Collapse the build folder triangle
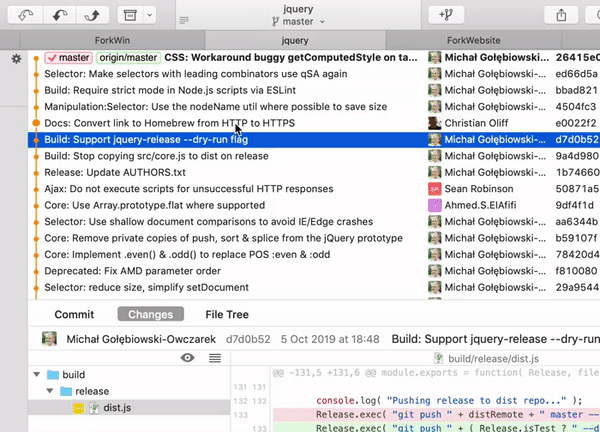 [x=37, y=375]
